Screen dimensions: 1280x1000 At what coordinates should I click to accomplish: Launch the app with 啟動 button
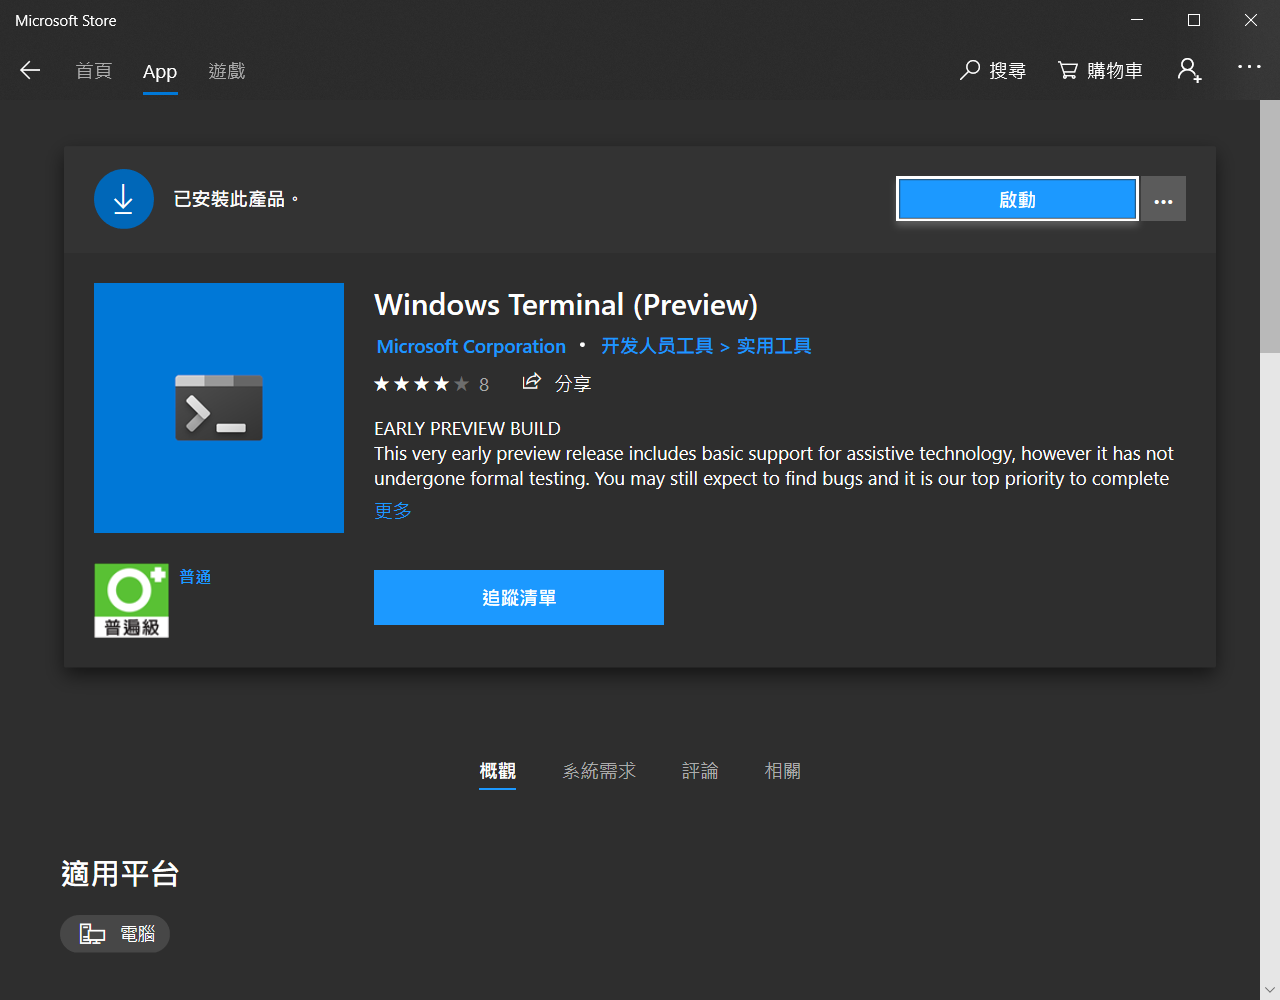(1017, 199)
